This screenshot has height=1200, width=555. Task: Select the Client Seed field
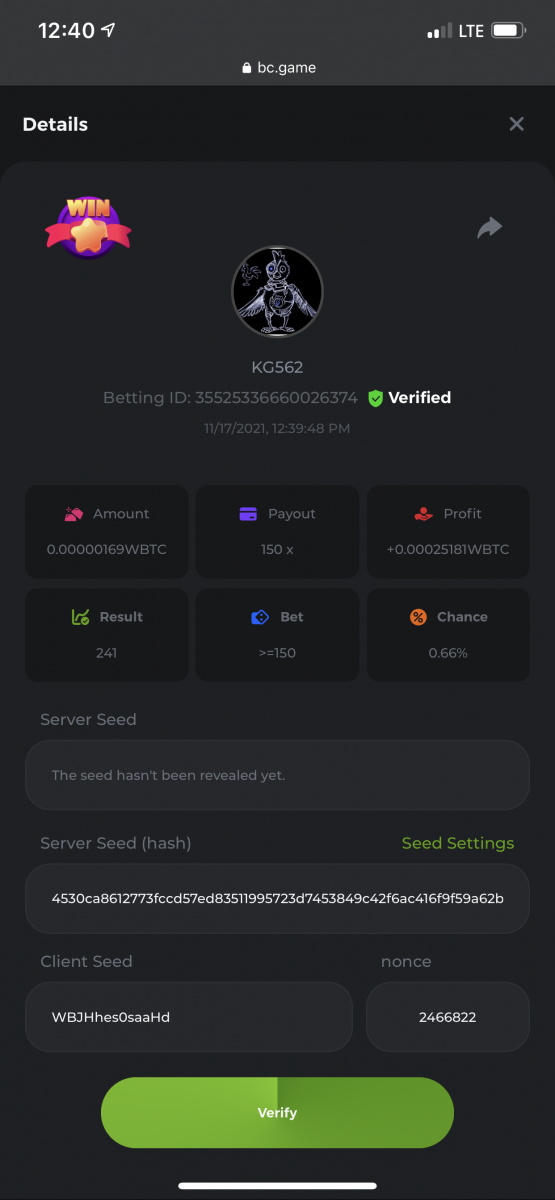coord(189,1016)
